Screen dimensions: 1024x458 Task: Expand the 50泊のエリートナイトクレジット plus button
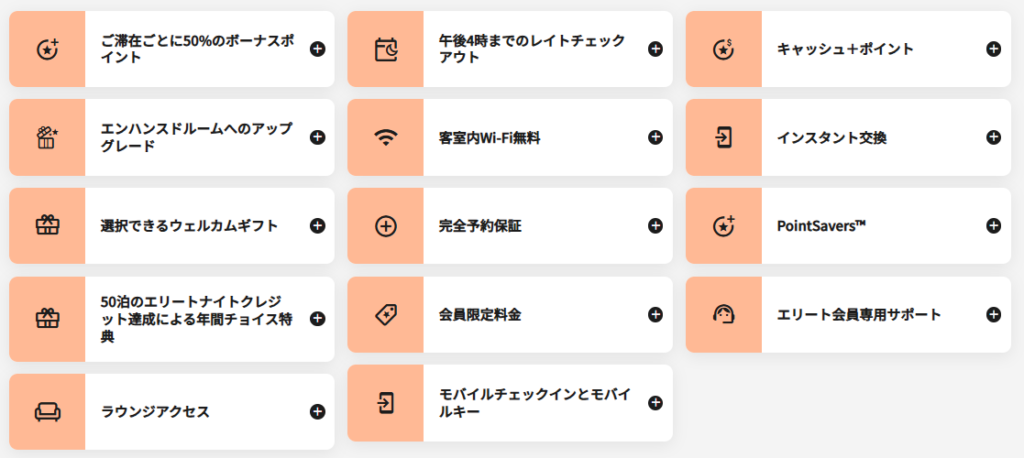click(317, 319)
